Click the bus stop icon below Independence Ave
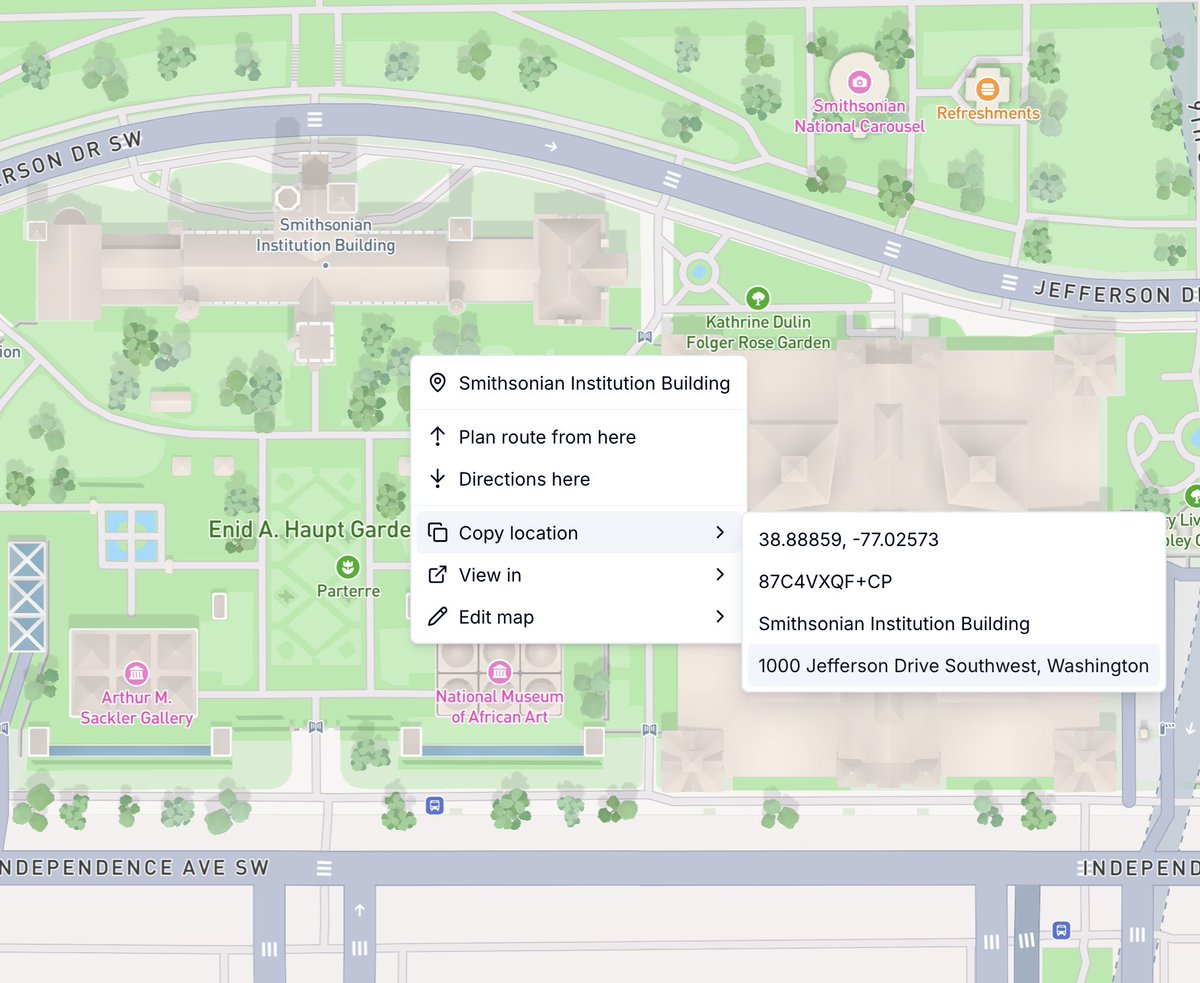Screen dimensions: 1200x983 pos(1062,930)
